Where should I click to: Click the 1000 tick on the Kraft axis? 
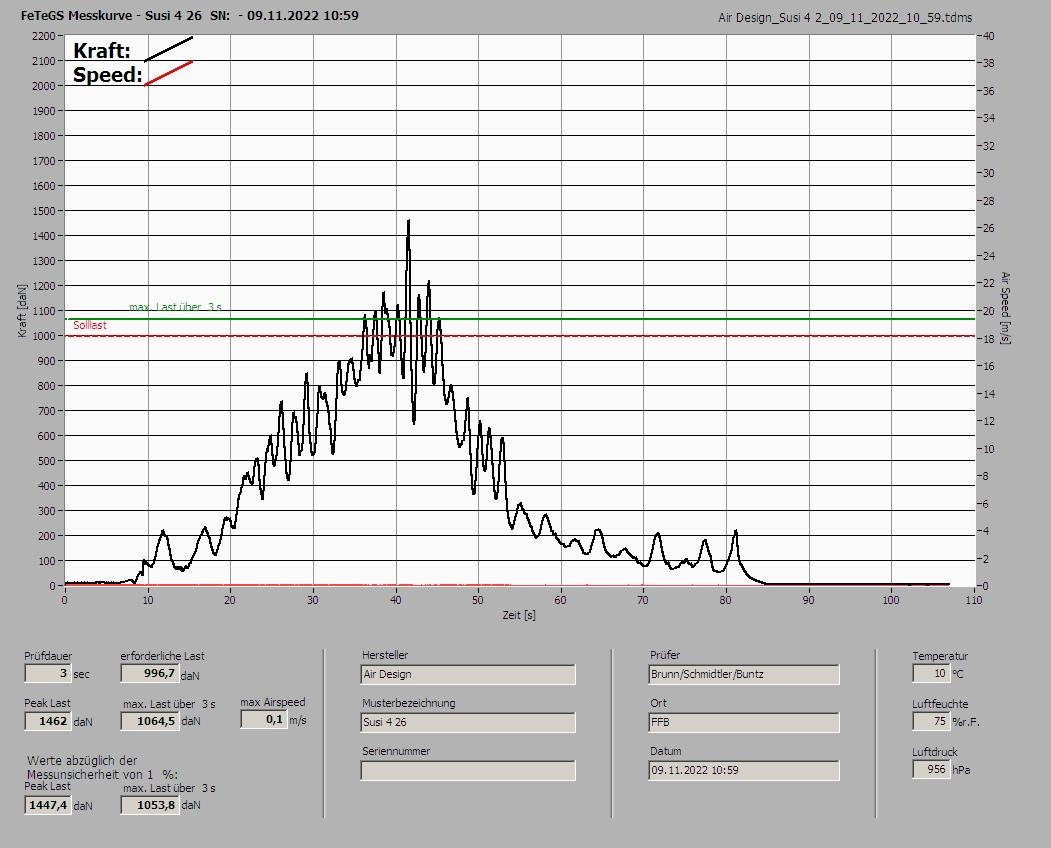(44, 336)
